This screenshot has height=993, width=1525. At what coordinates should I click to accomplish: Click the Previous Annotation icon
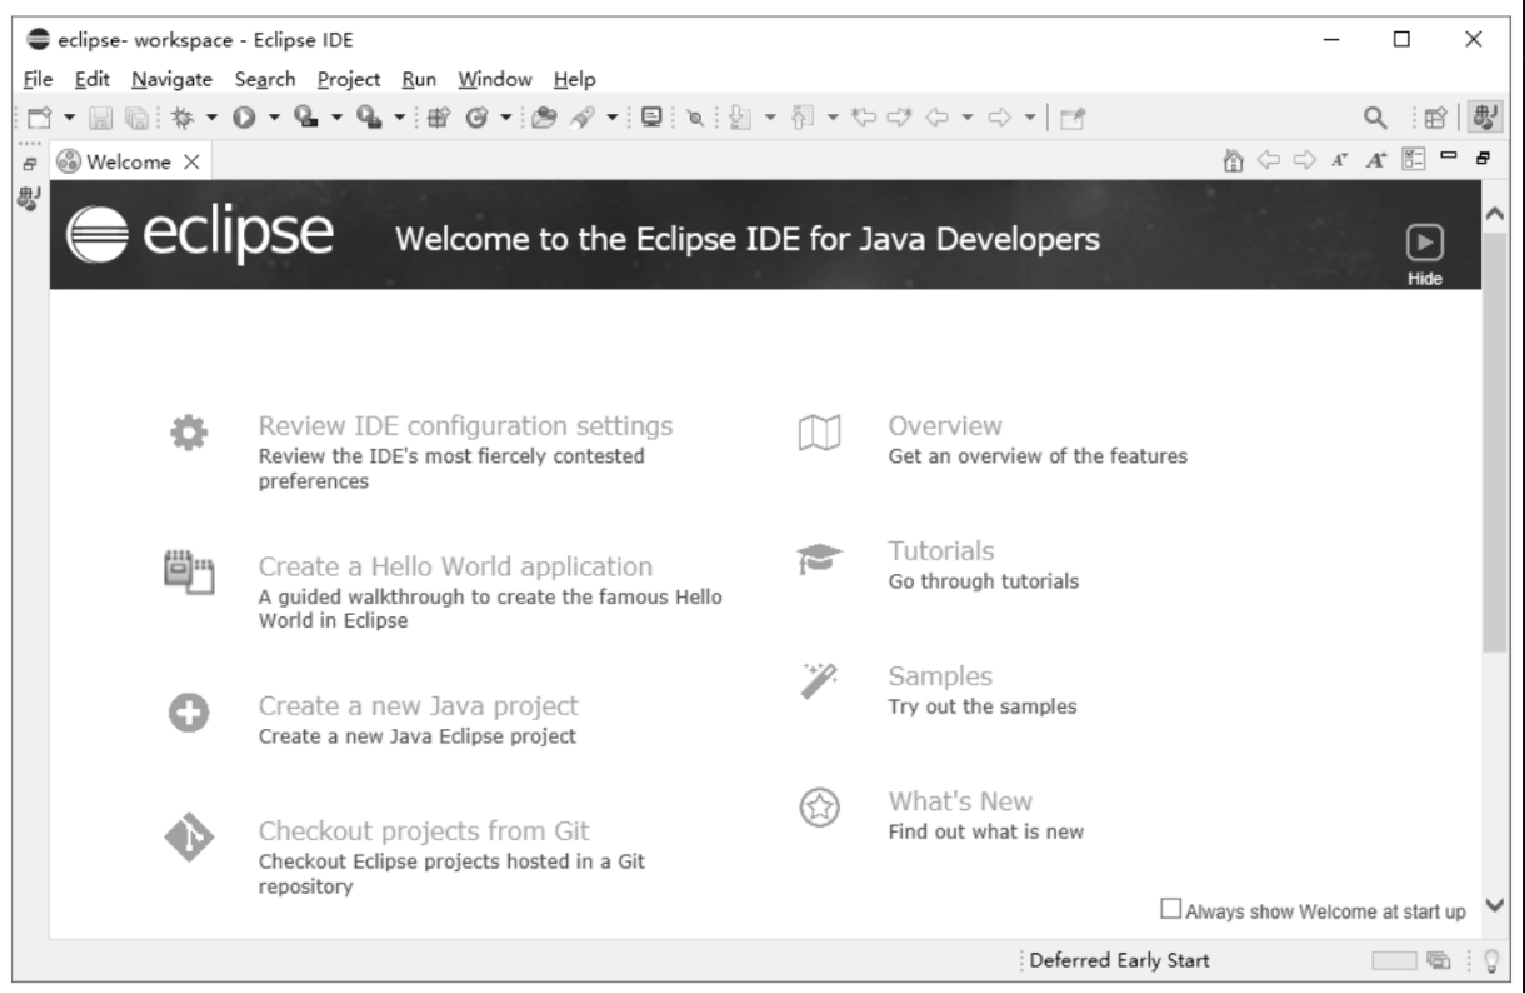pos(802,118)
